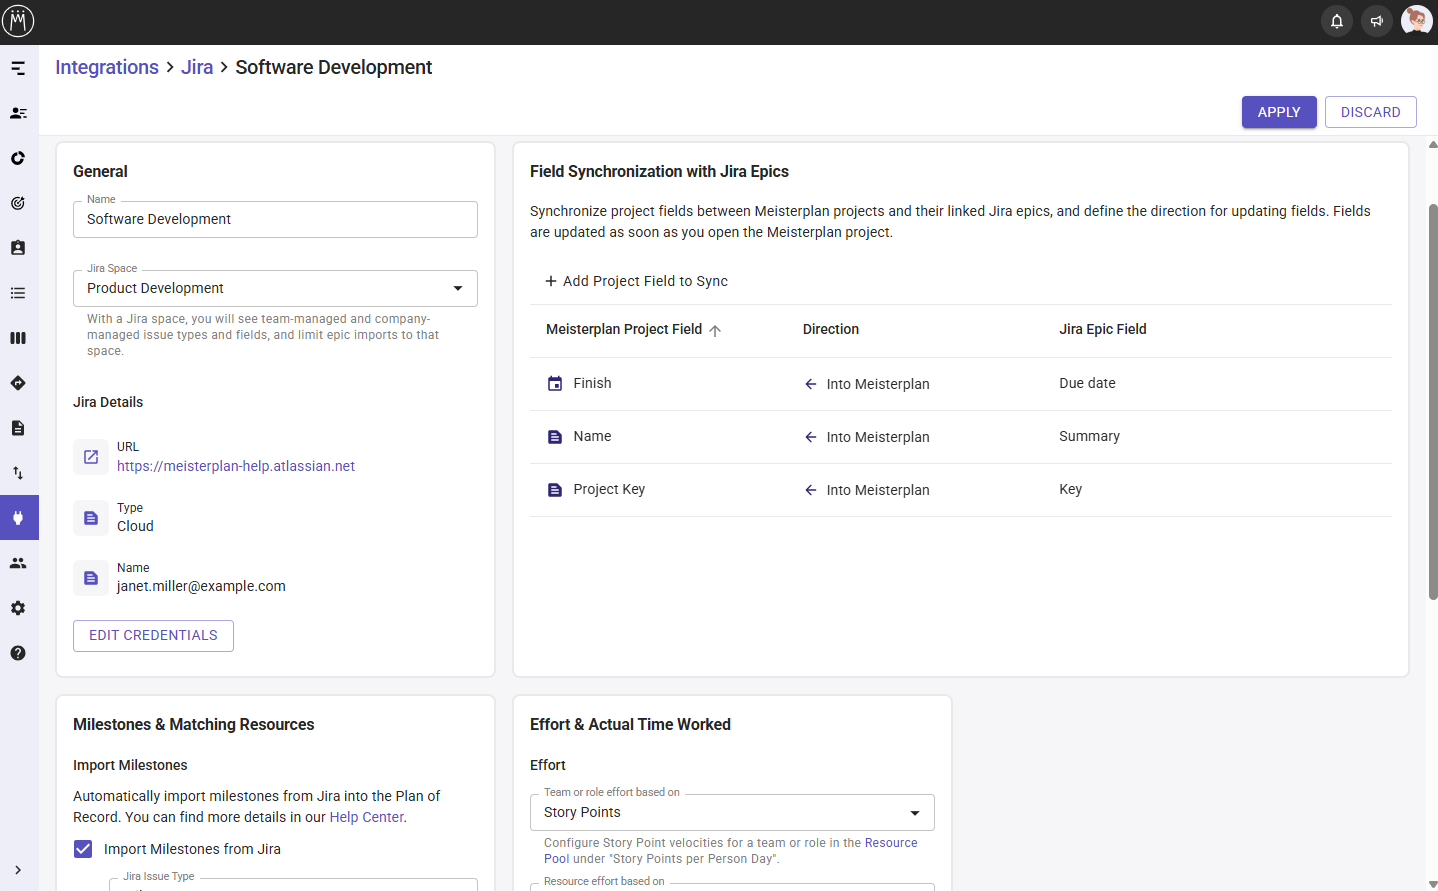The width and height of the screenshot is (1438, 891).
Task: Open the help question mark icon
Action: click(x=18, y=653)
